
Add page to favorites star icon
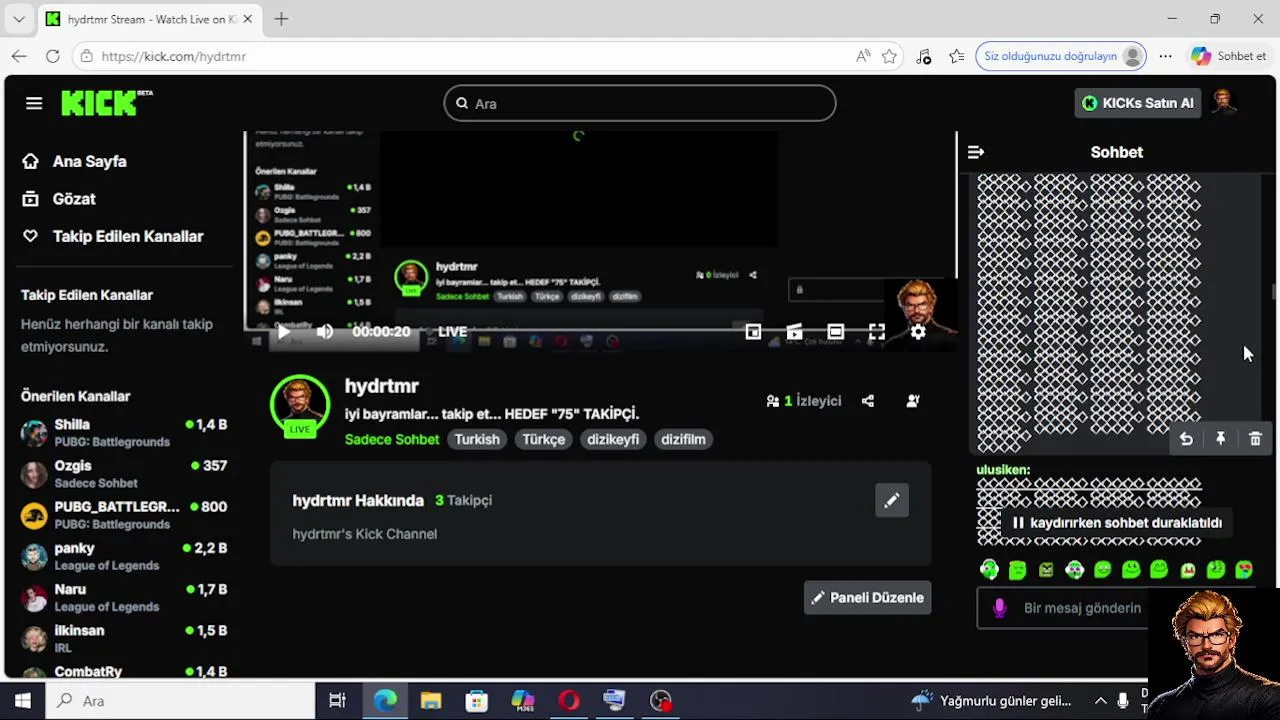click(889, 56)
